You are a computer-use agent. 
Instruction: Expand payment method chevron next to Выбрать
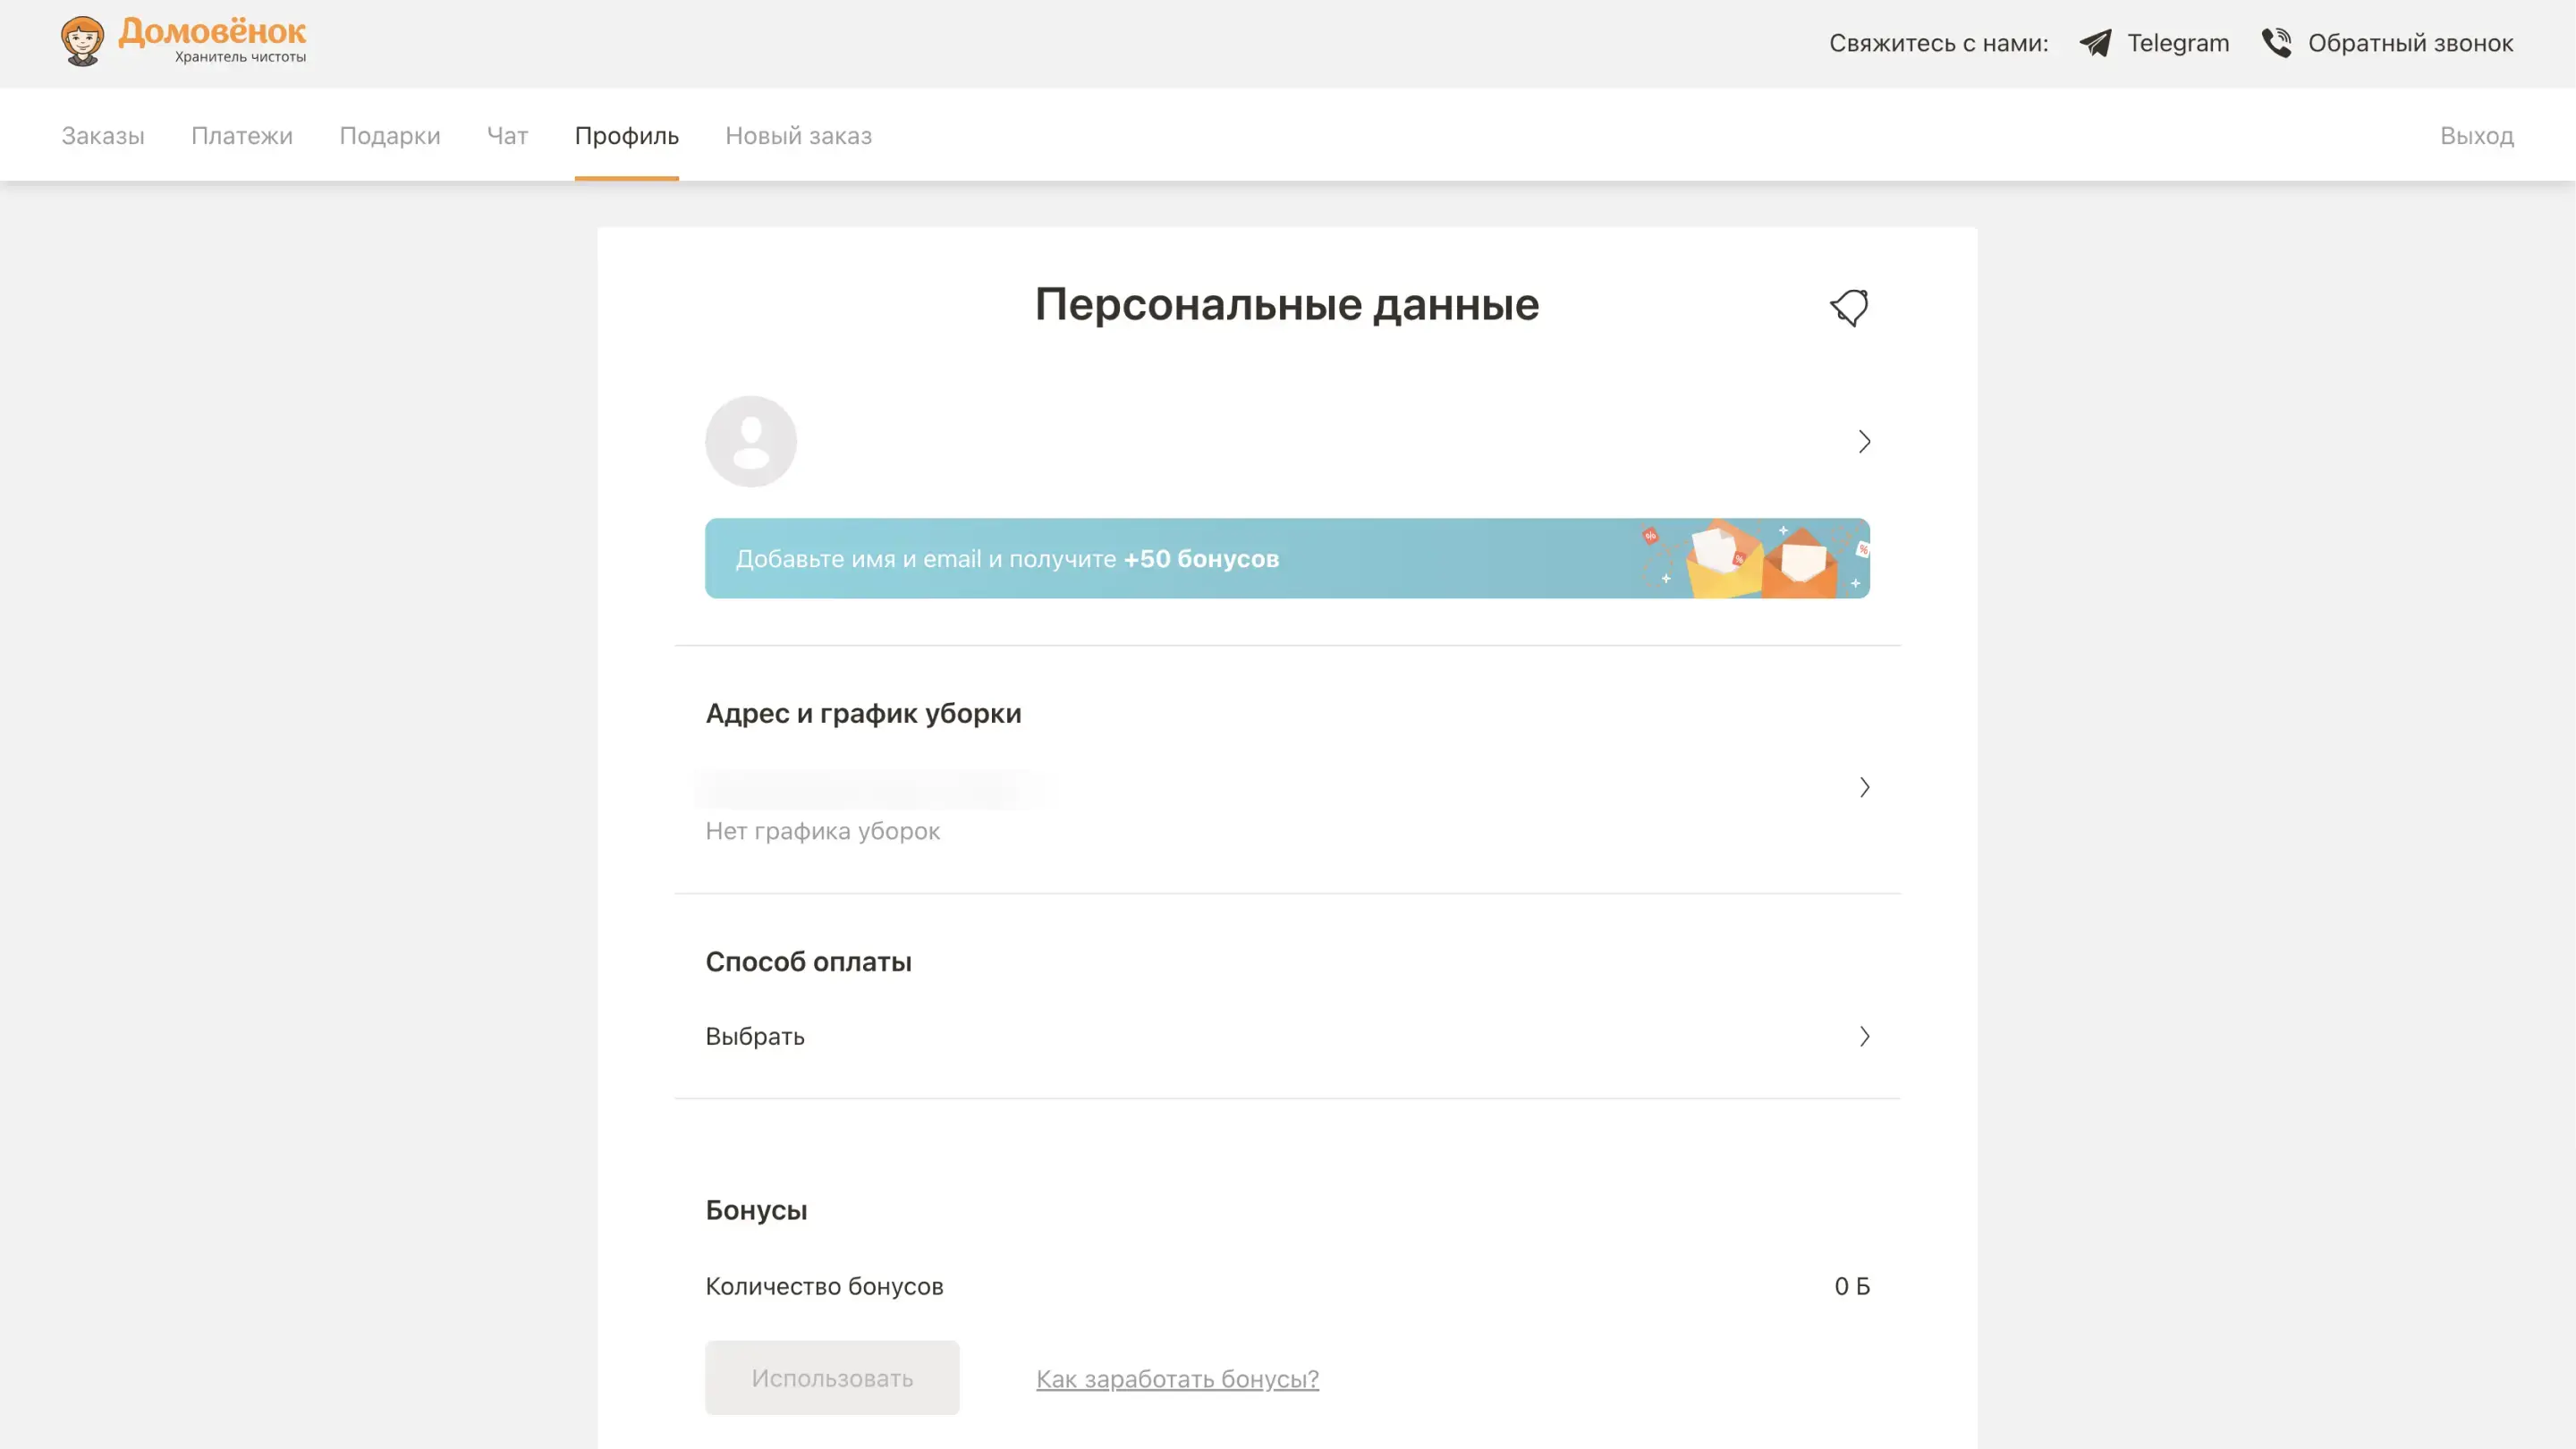click(1864, 1036)
